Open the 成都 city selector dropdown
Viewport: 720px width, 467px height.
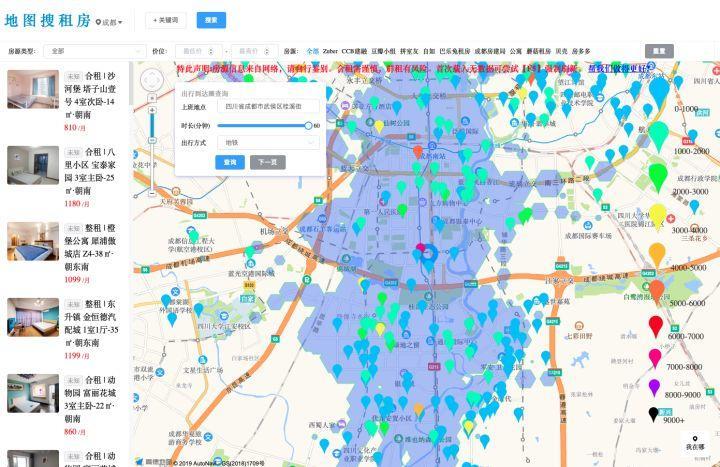coord(109,22)
